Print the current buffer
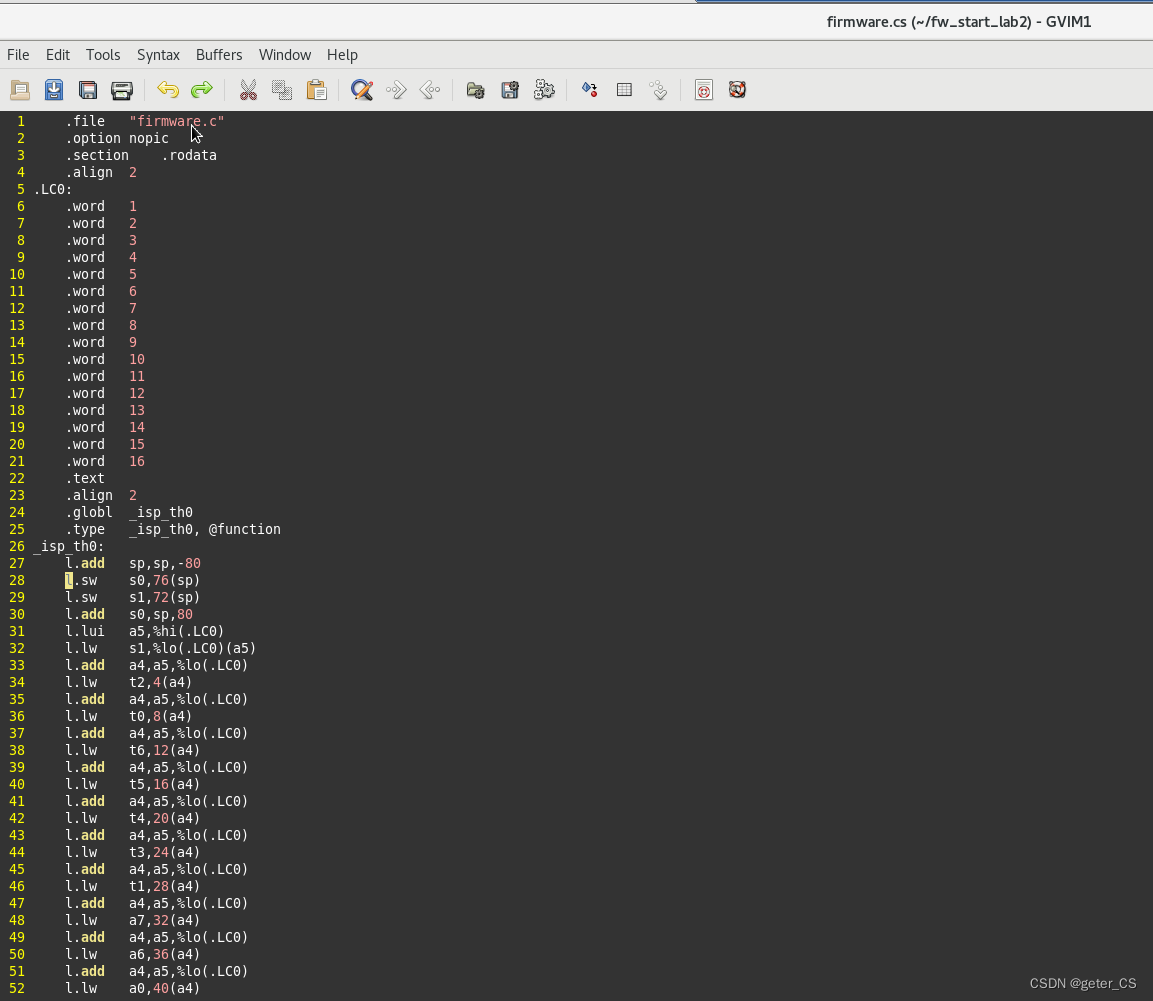Viewport: 1153px width, 1001px height. pos(122,90)
